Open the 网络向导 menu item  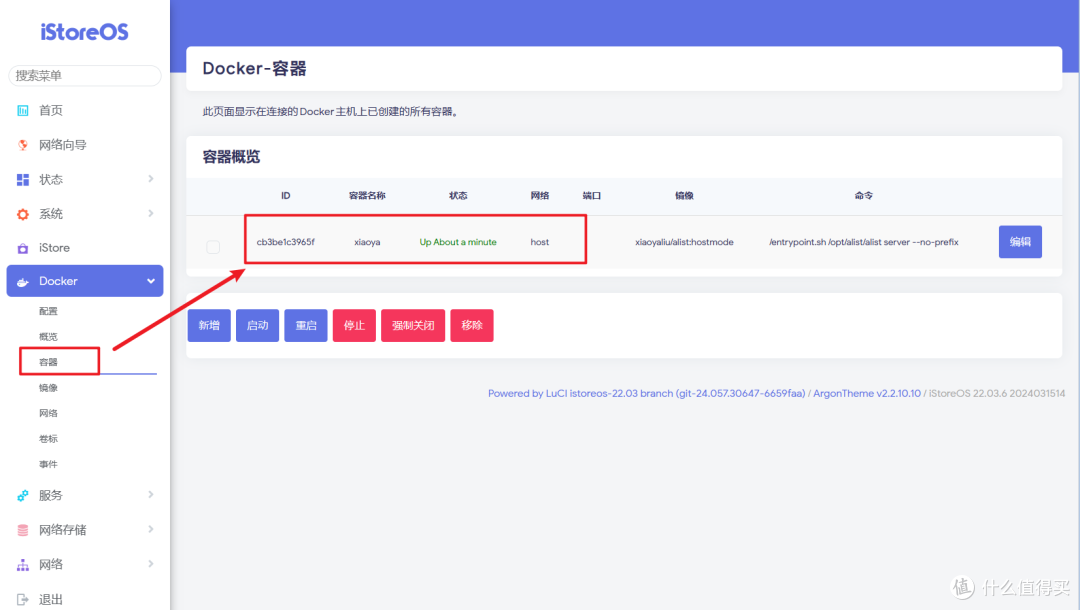click(x=63, y=145)
